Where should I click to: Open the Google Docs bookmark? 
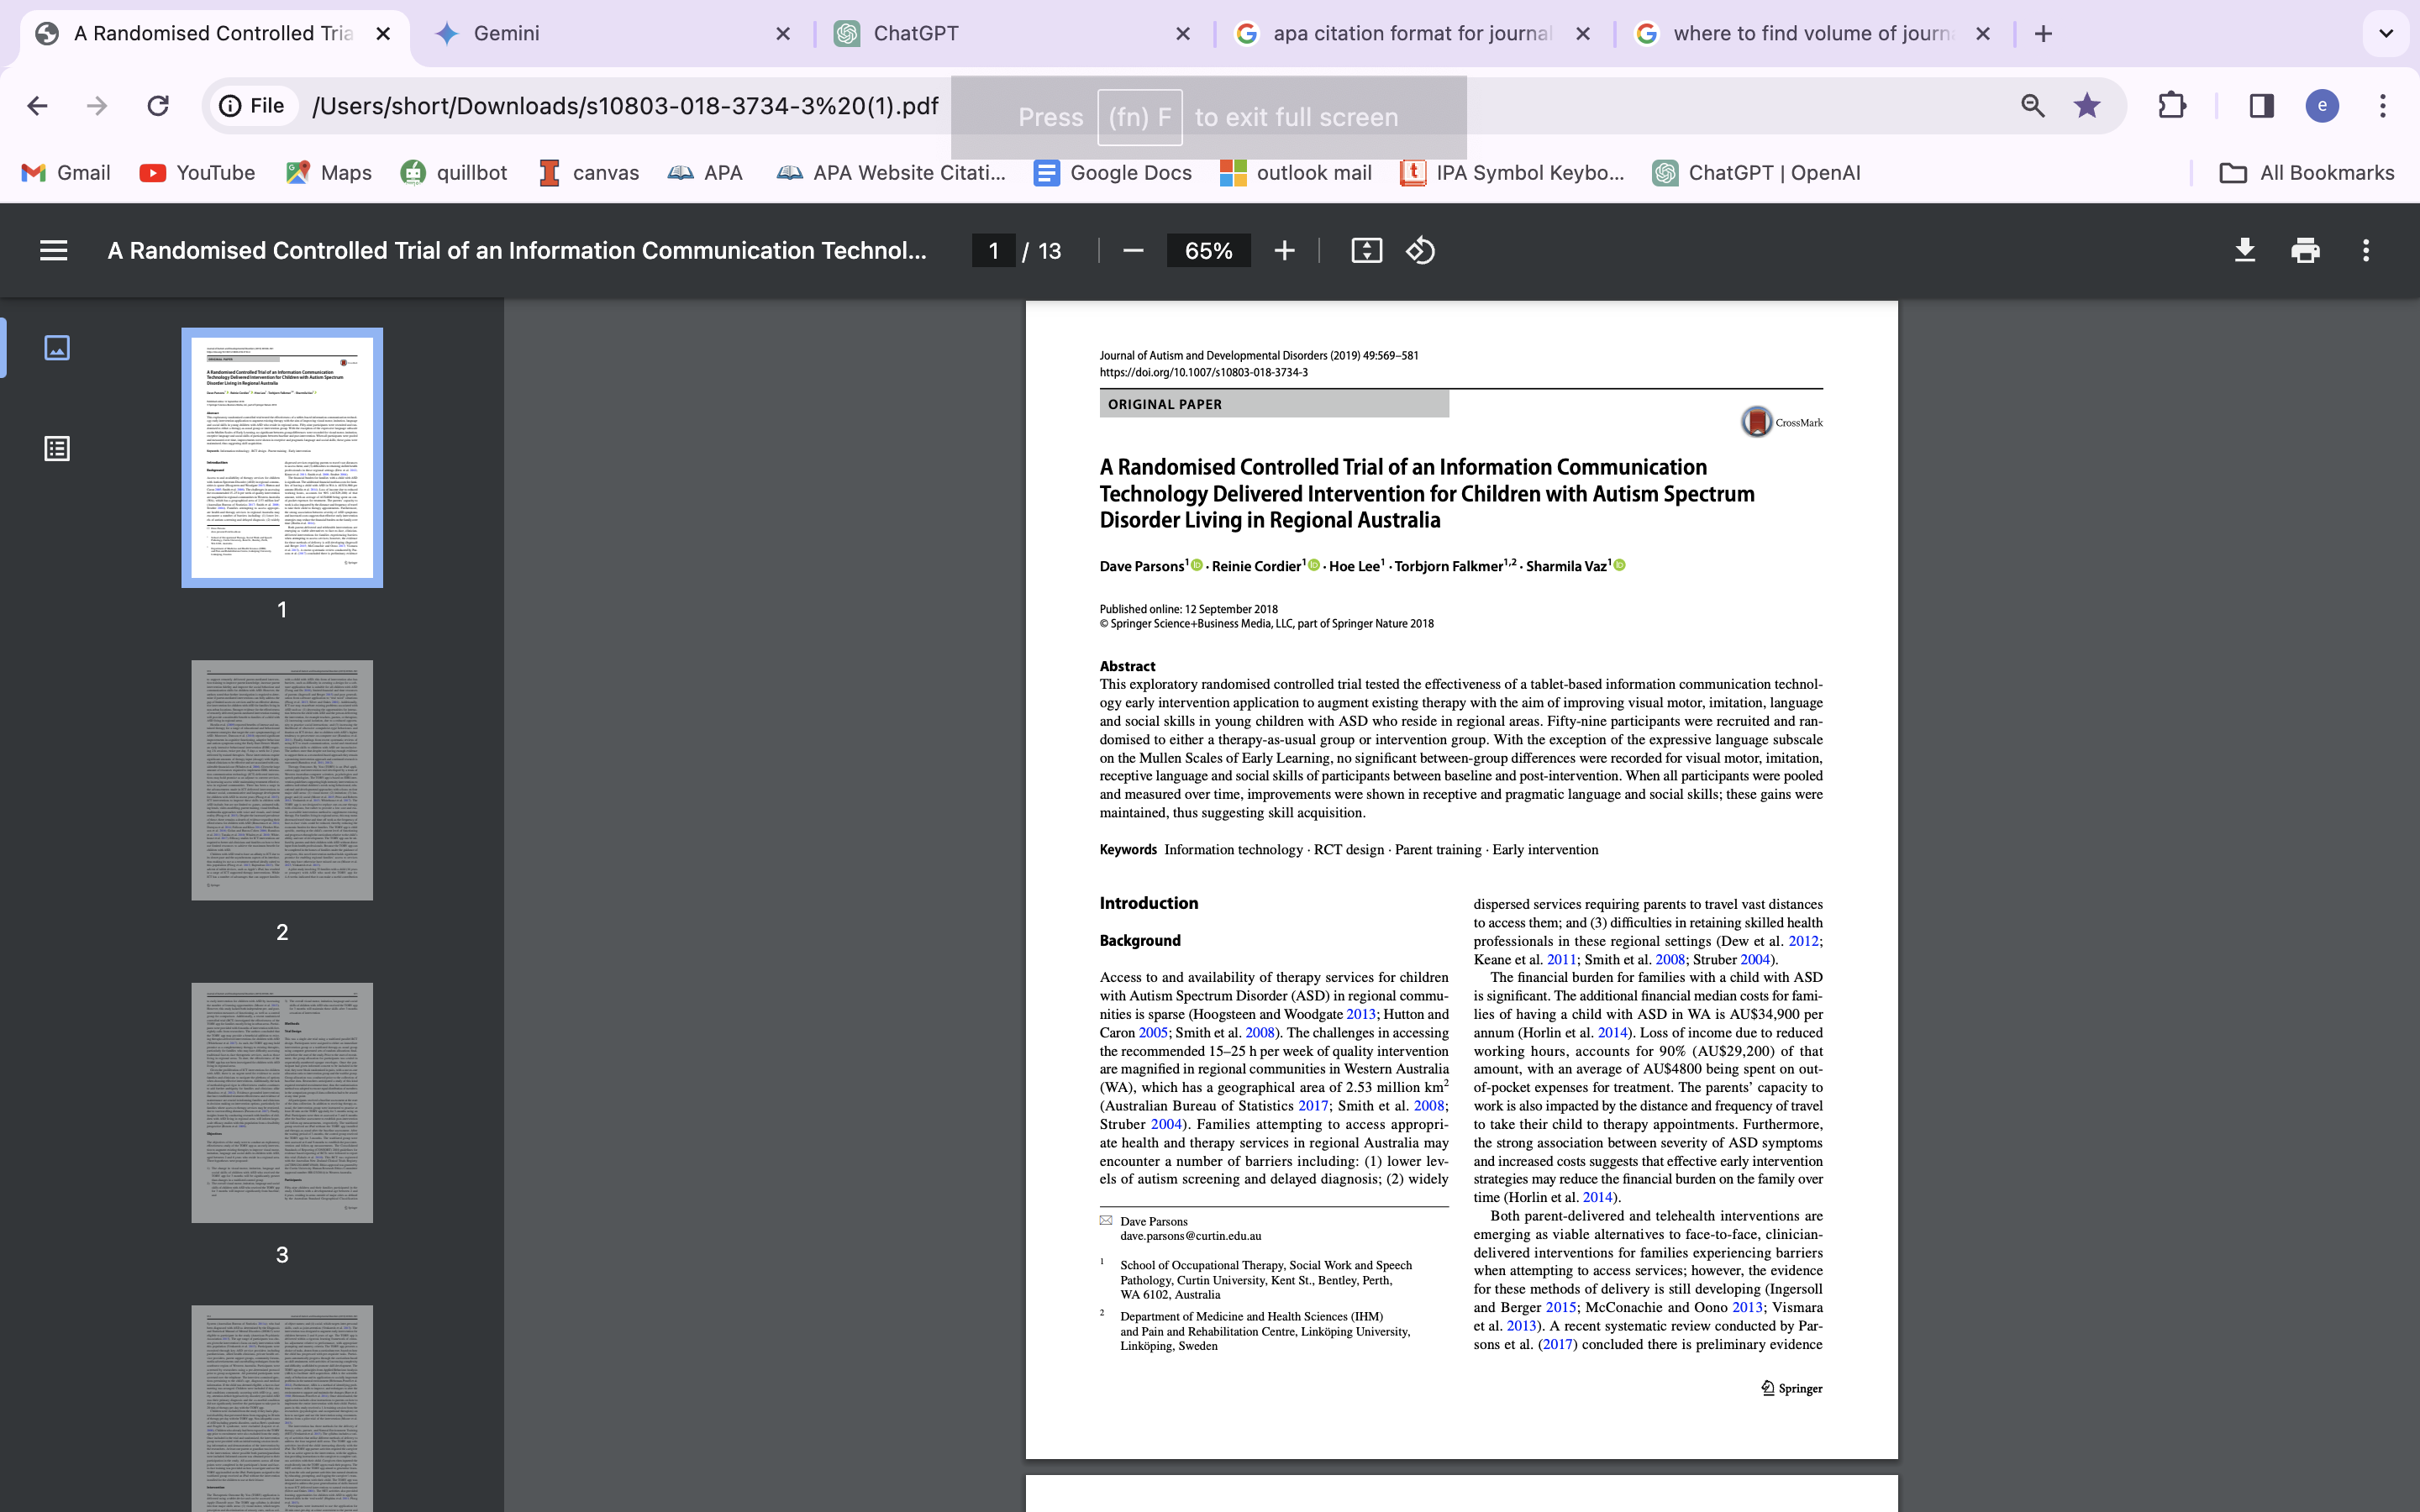tap(1113, 173)
